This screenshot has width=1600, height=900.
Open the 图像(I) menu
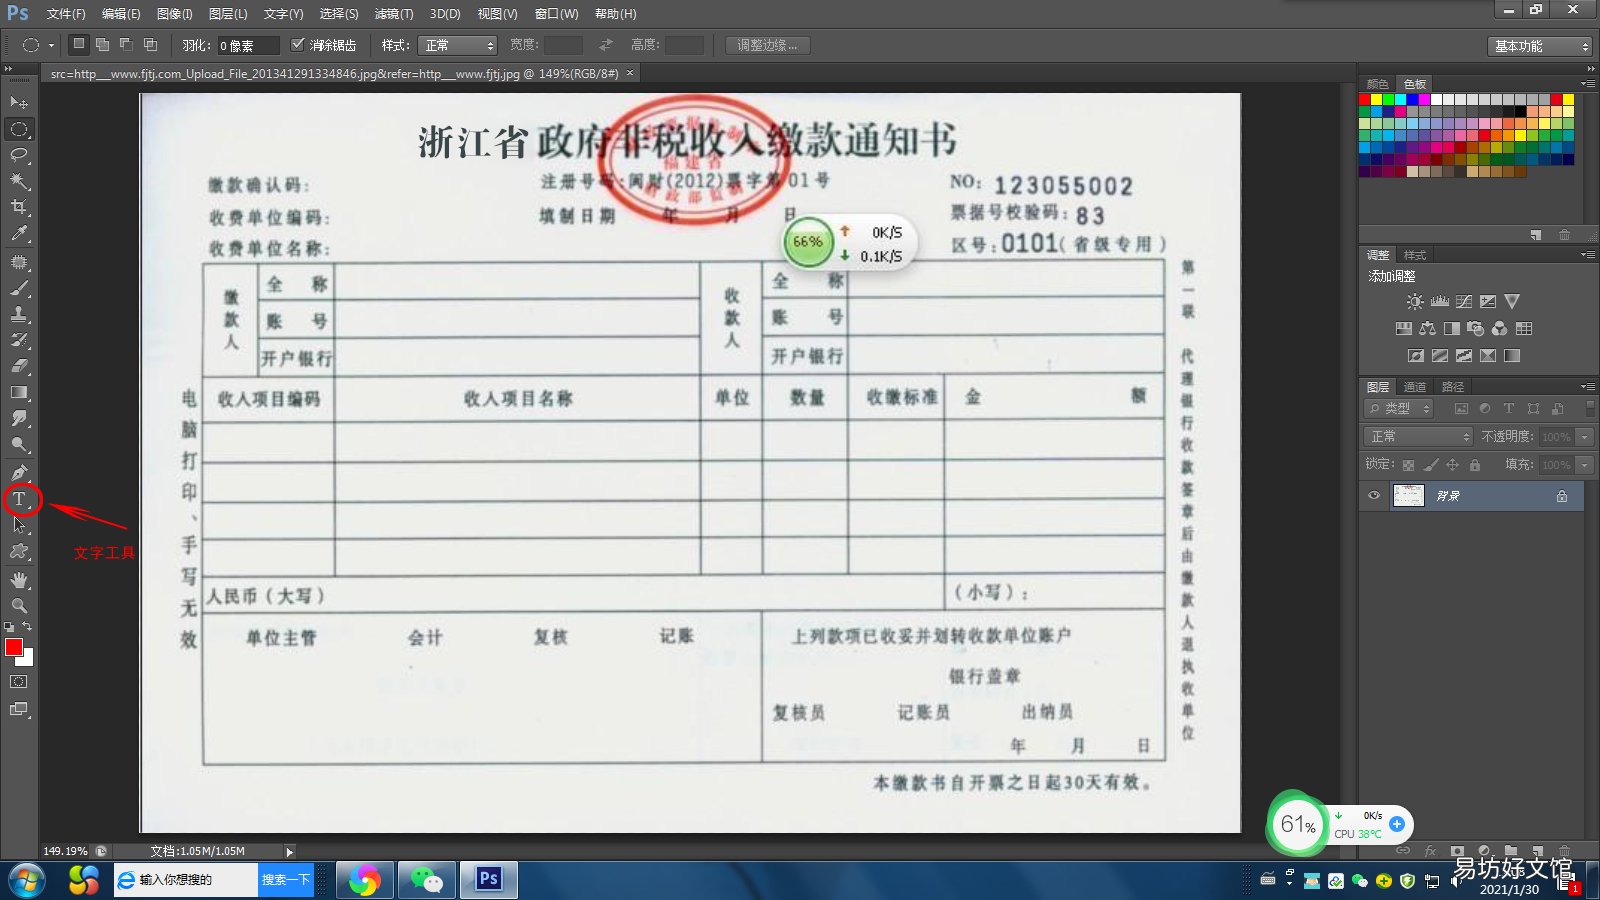[x=175, y=14]
